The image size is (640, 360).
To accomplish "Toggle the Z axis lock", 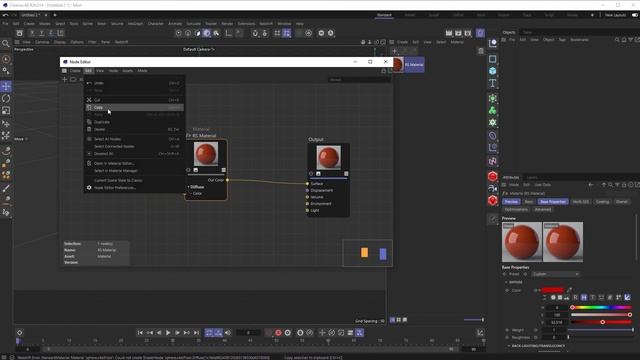I will coord(51,33).
